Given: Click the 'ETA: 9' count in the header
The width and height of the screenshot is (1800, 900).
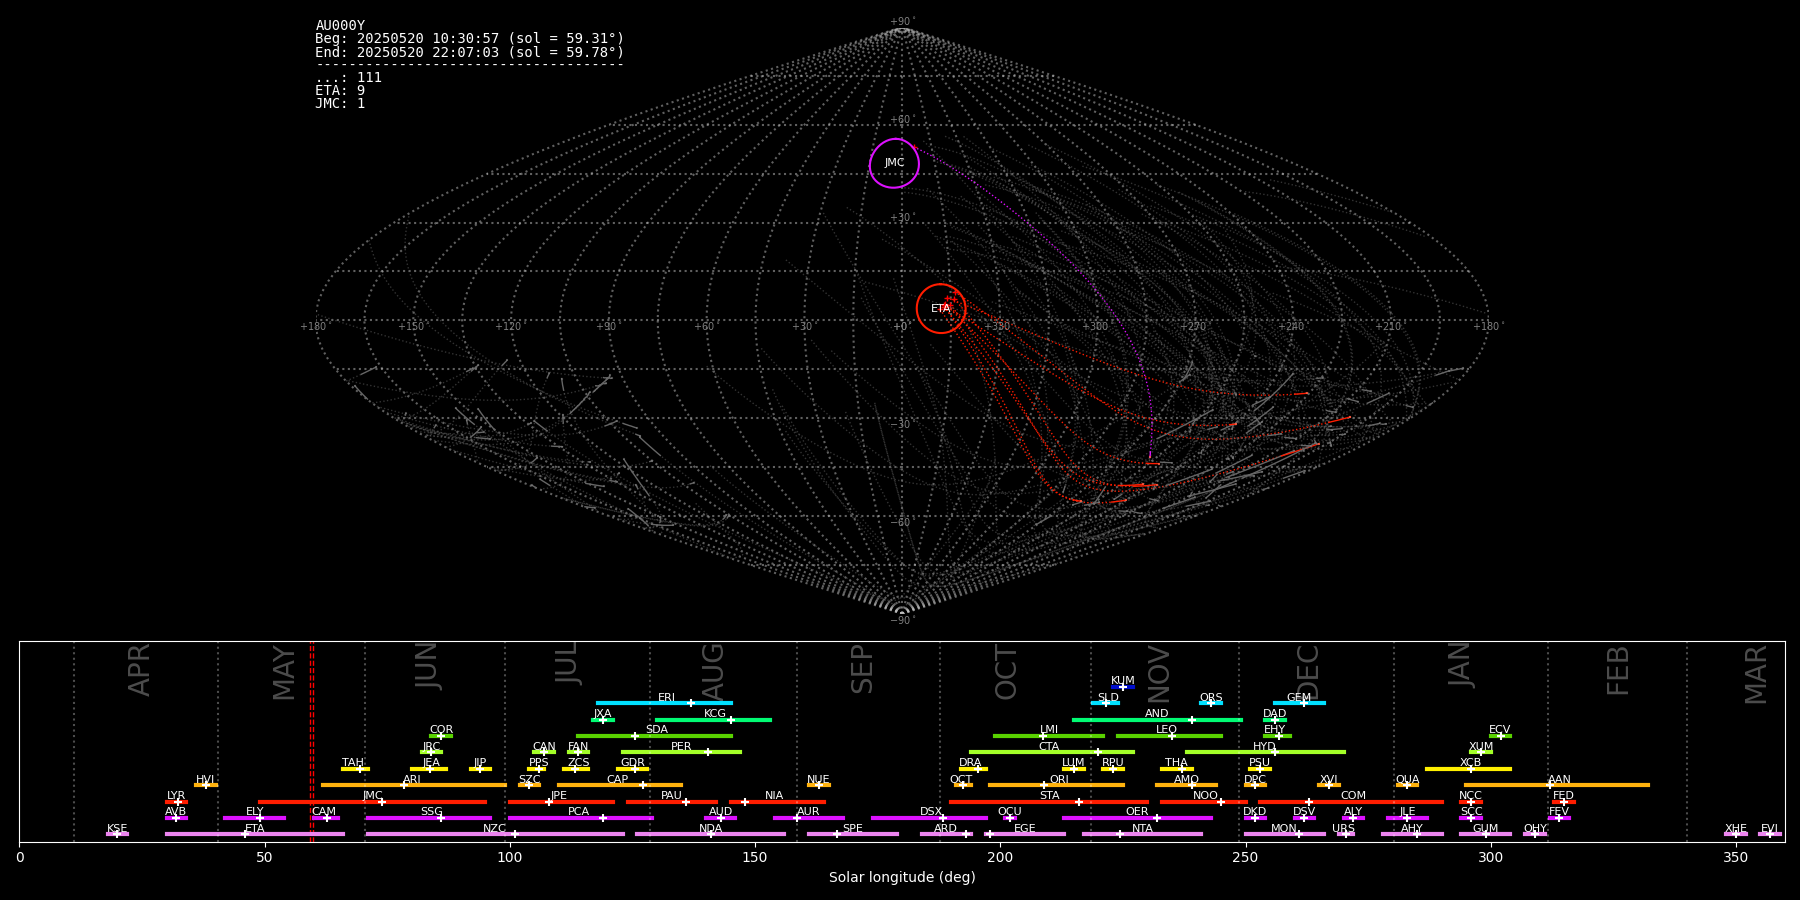Looking at the screenshot, I should (x=340, y=91).
